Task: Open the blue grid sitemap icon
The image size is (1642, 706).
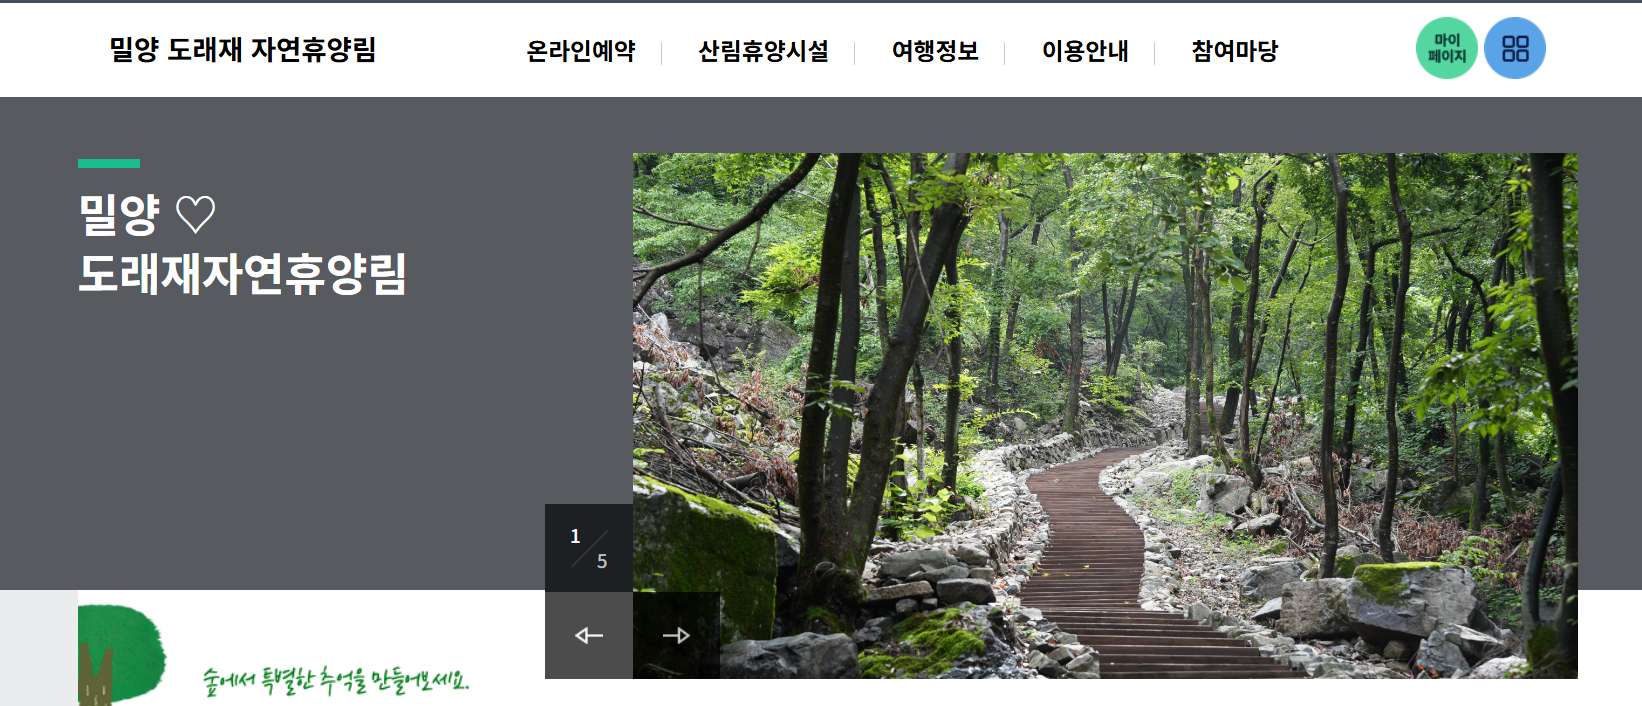Action: pos(1515,48)
